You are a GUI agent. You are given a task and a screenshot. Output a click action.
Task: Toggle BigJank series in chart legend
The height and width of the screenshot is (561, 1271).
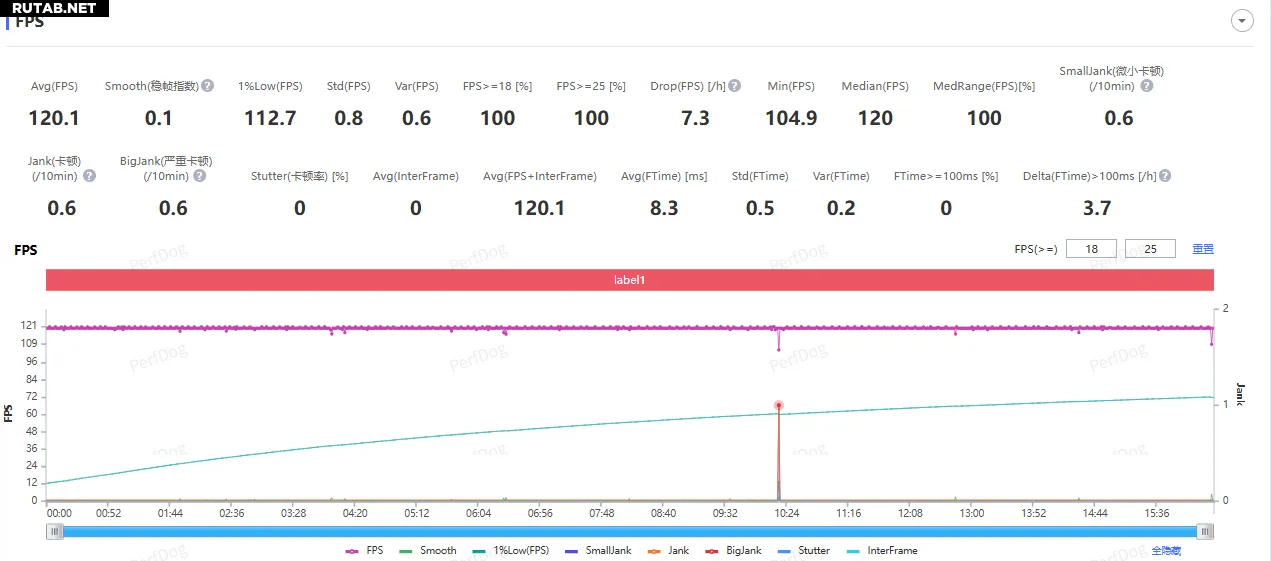(x=733, y=550)
